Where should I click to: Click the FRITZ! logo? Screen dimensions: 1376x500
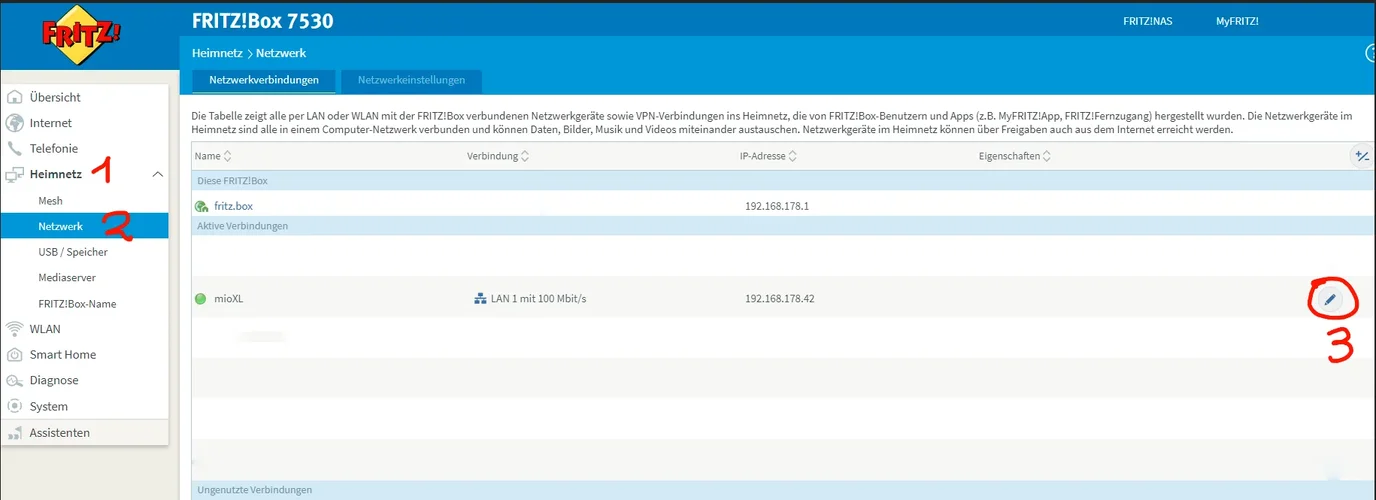click(x=82, y=37)
